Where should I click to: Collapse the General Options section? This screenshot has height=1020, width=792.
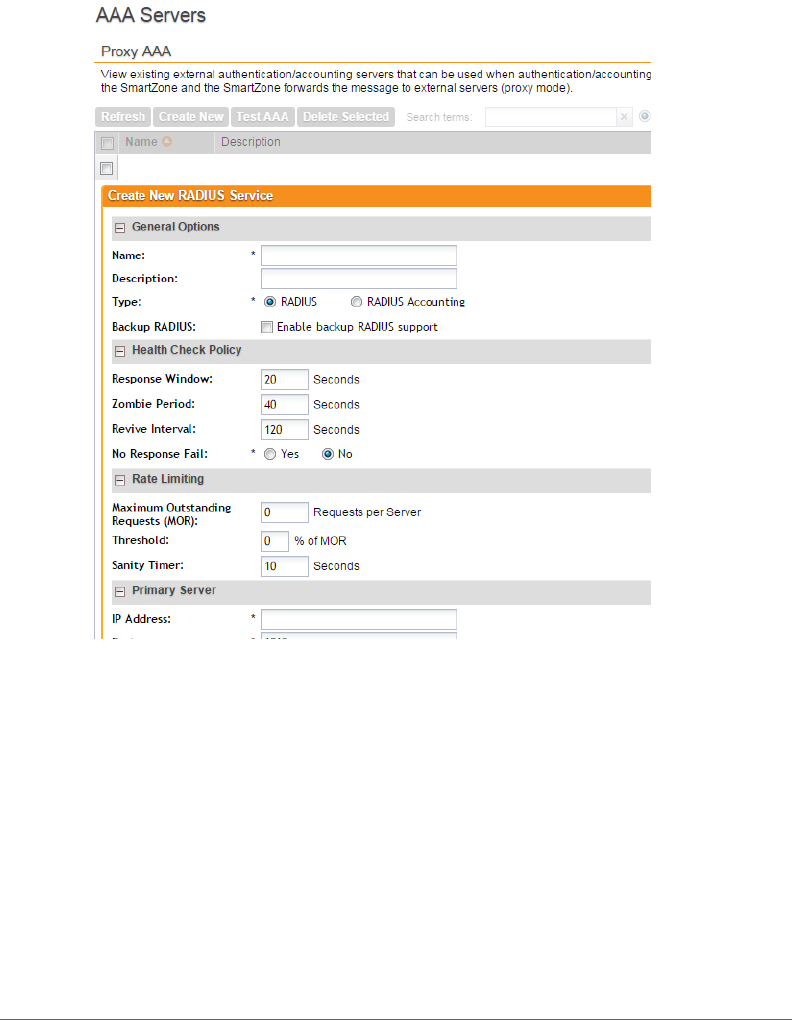pos(120,228)
